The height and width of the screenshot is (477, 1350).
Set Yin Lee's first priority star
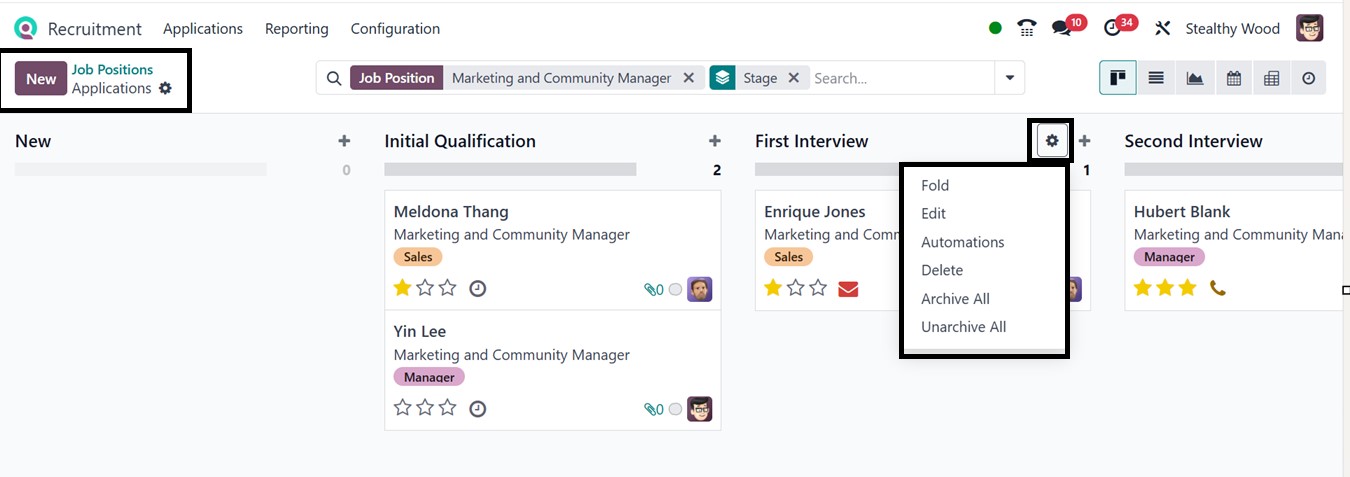click(x=403, y=408)
